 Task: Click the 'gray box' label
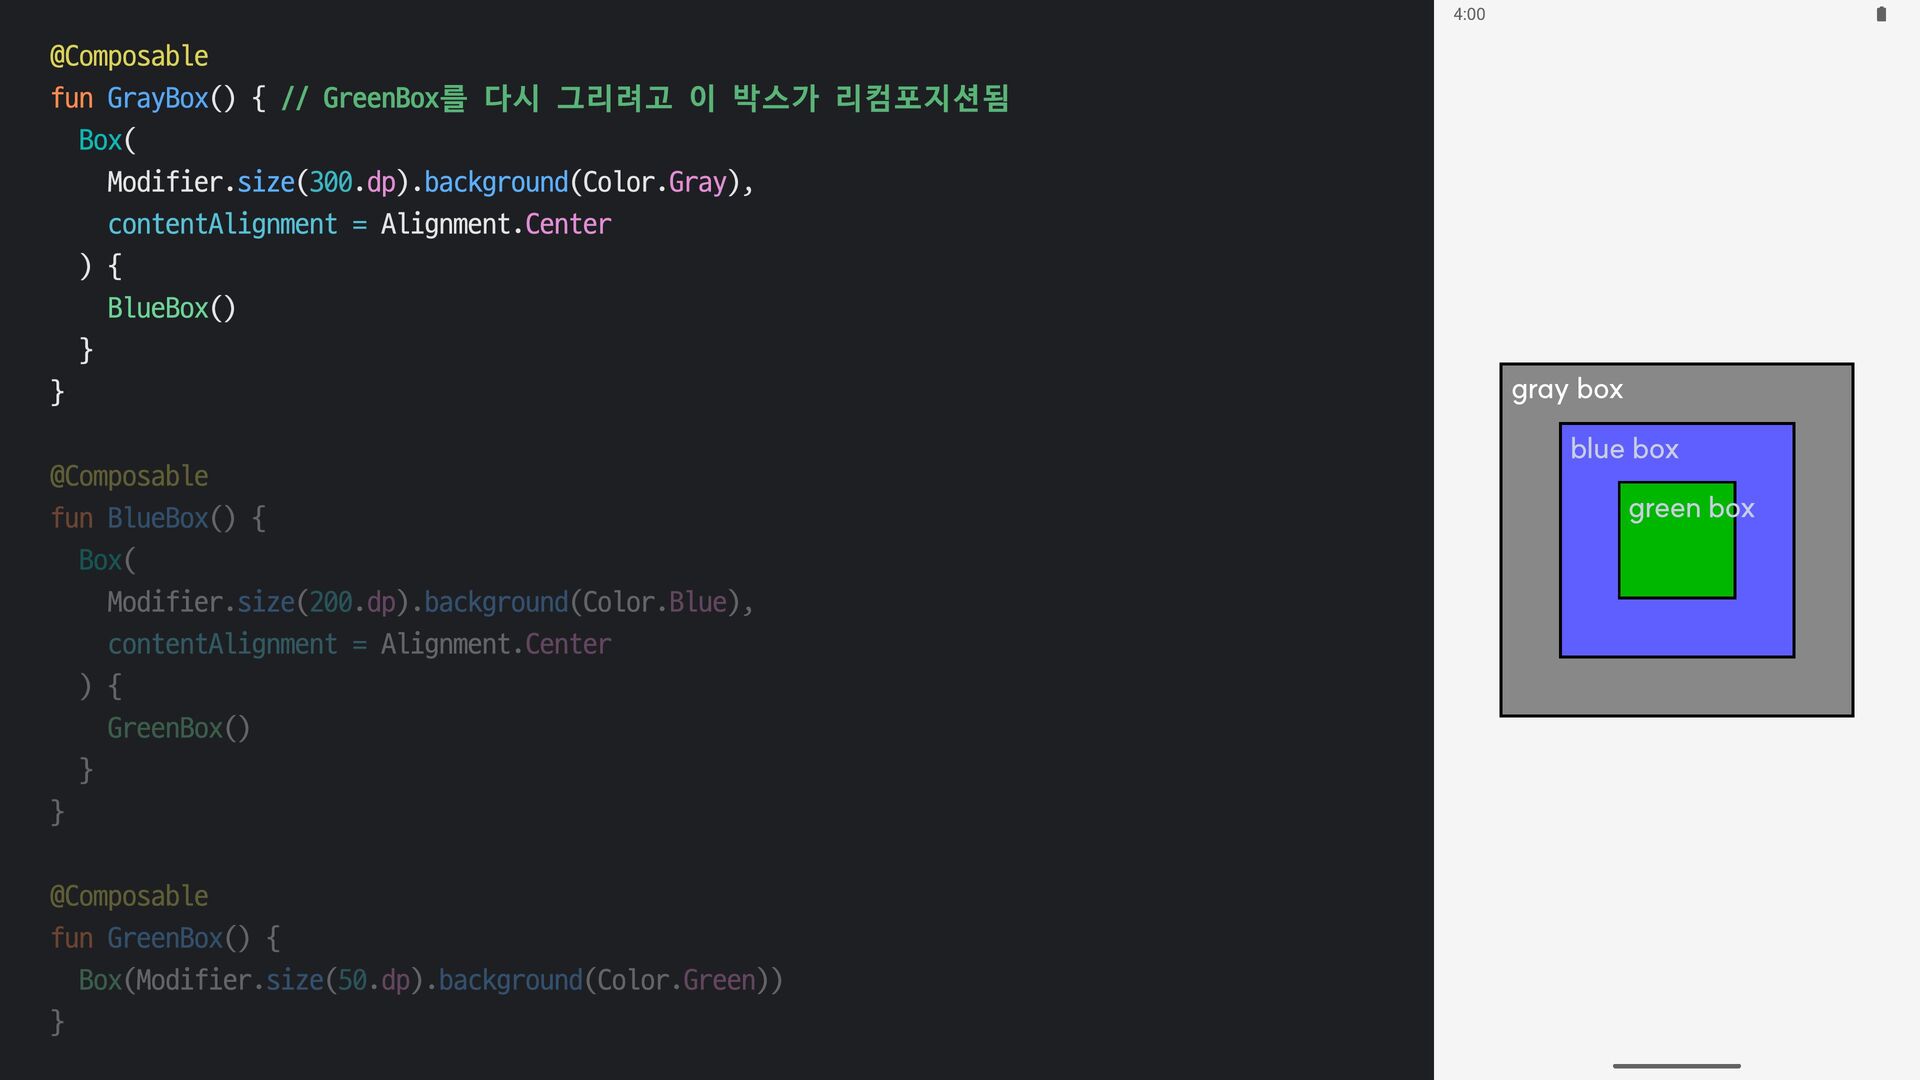tap(1567, 389)
